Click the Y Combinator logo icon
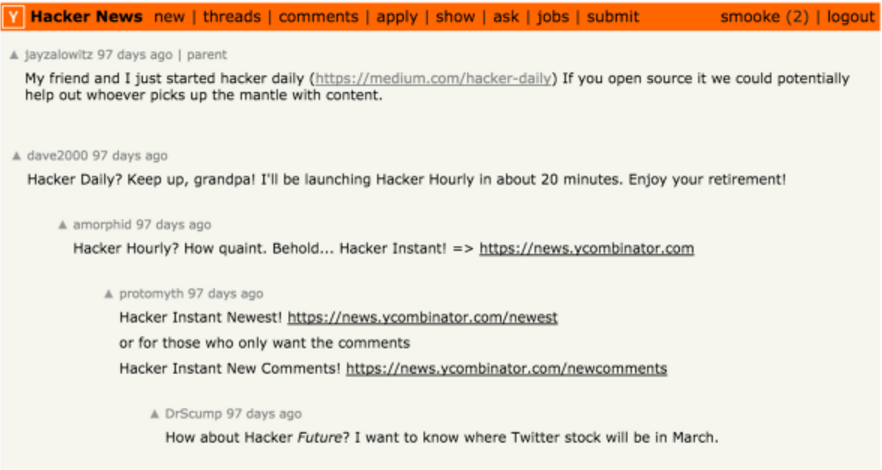Viewport: 882px width, 470px height. click(x=14, y=17)
